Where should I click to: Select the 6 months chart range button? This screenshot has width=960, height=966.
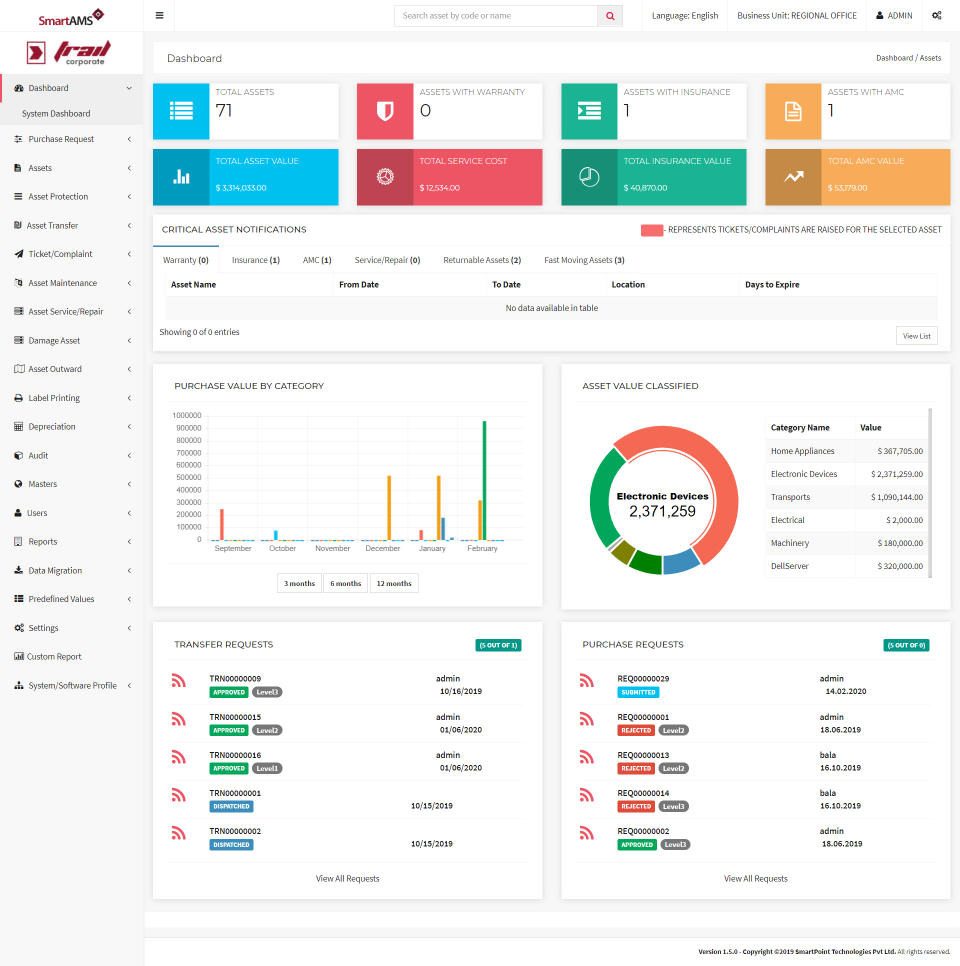pyautogui.click(x=345, y=582)
